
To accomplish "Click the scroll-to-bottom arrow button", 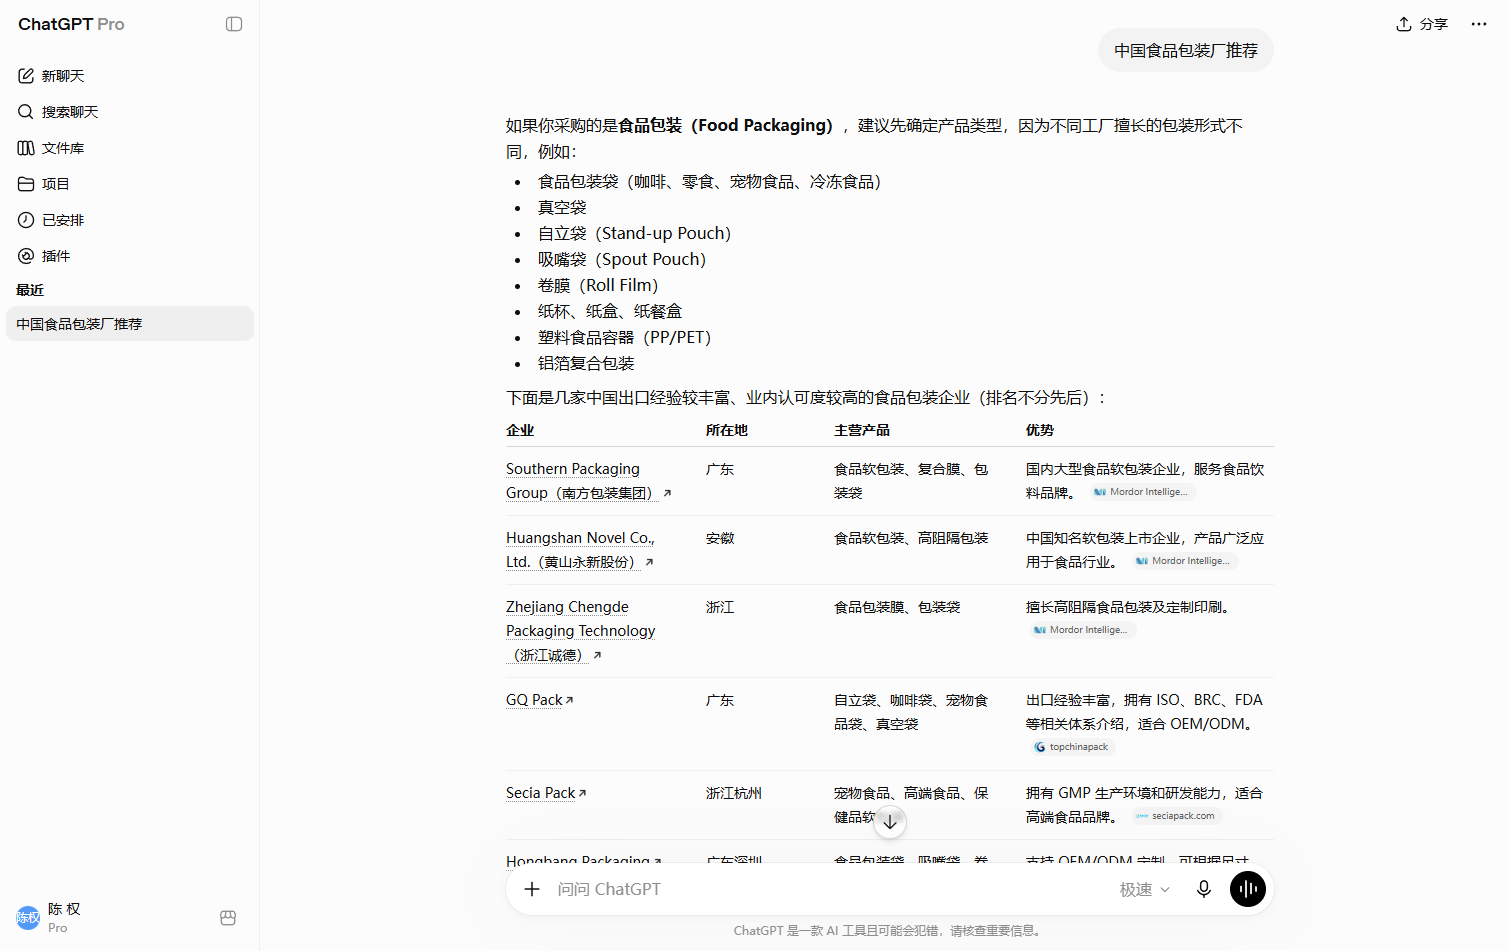I will point(890,822).
